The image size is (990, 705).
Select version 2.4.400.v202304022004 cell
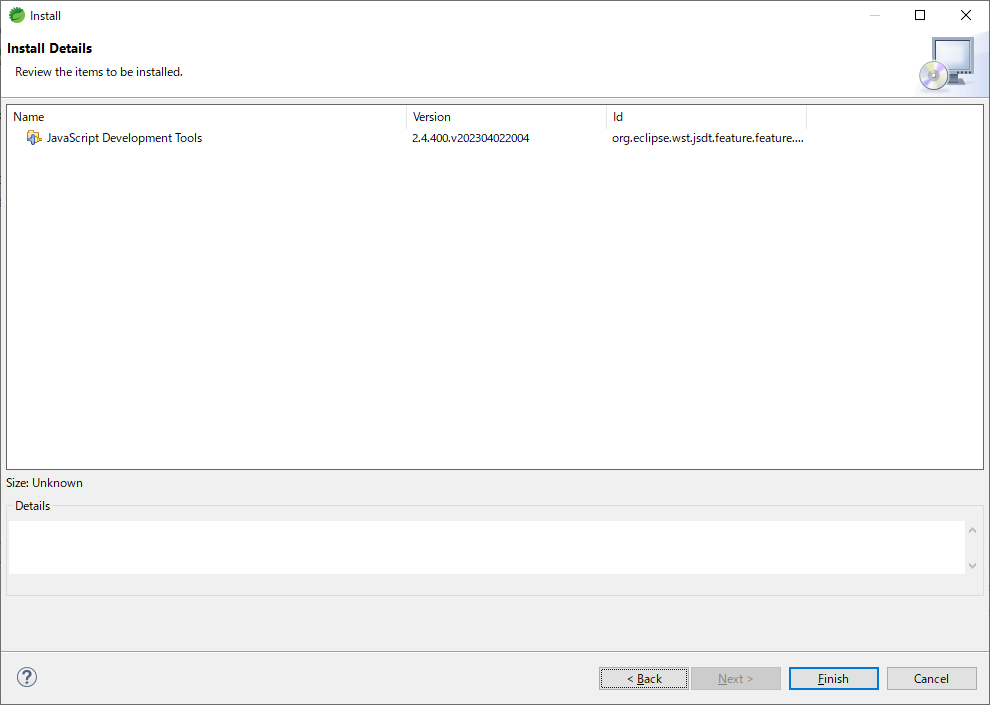[x=470, y=138]
